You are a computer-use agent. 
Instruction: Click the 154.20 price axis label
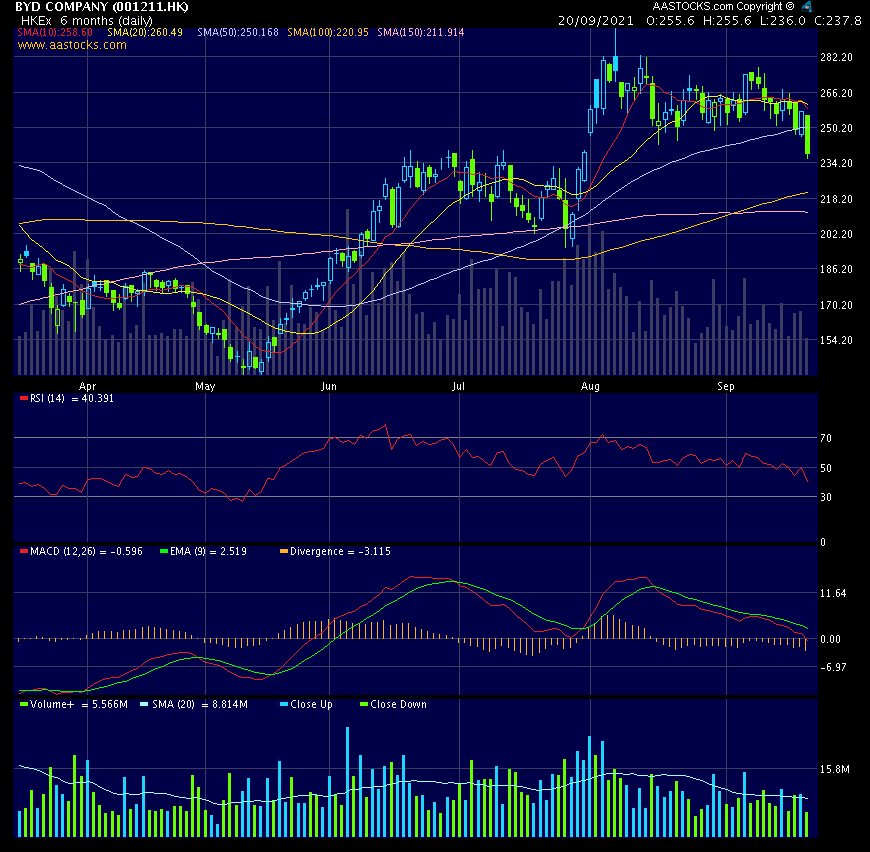pyautogui.click(x=836, y=340)
